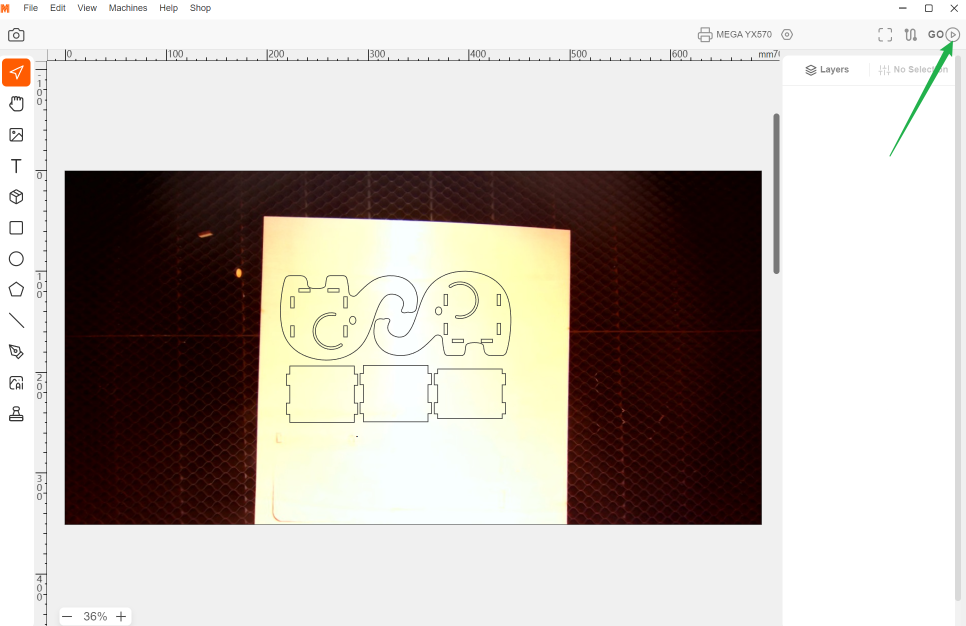Viewport: 966px width, 626px height.
Task: Select the Ellipse shape tool
Action: 16,259
